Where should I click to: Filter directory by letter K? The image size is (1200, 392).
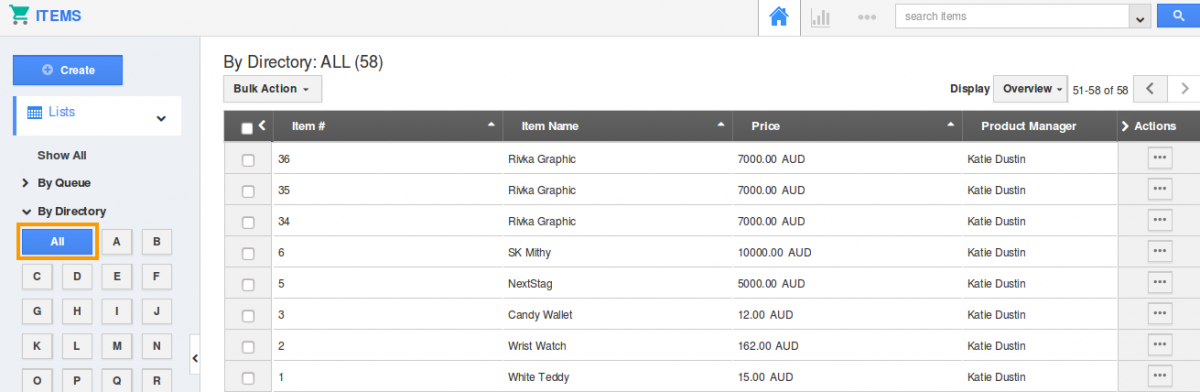pos(37,346)
